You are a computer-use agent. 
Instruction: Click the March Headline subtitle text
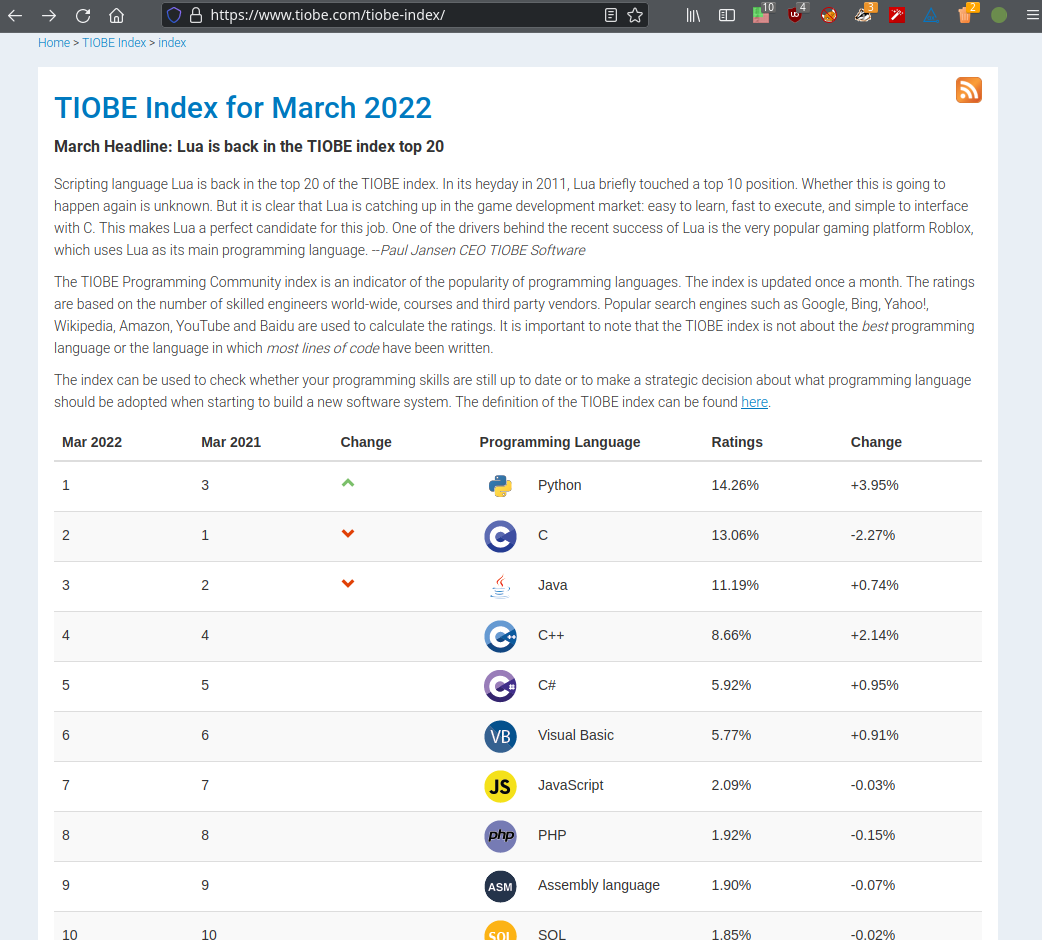pos(249,146)
